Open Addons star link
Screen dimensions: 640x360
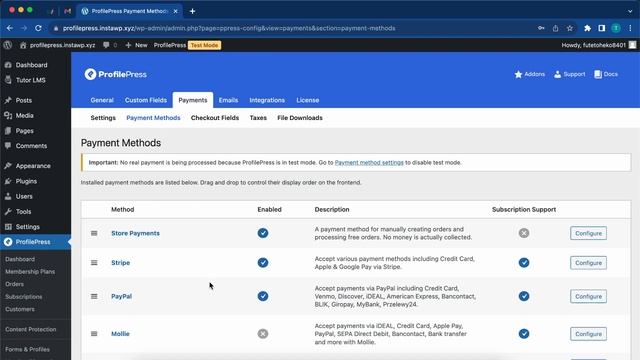[529, 74]
